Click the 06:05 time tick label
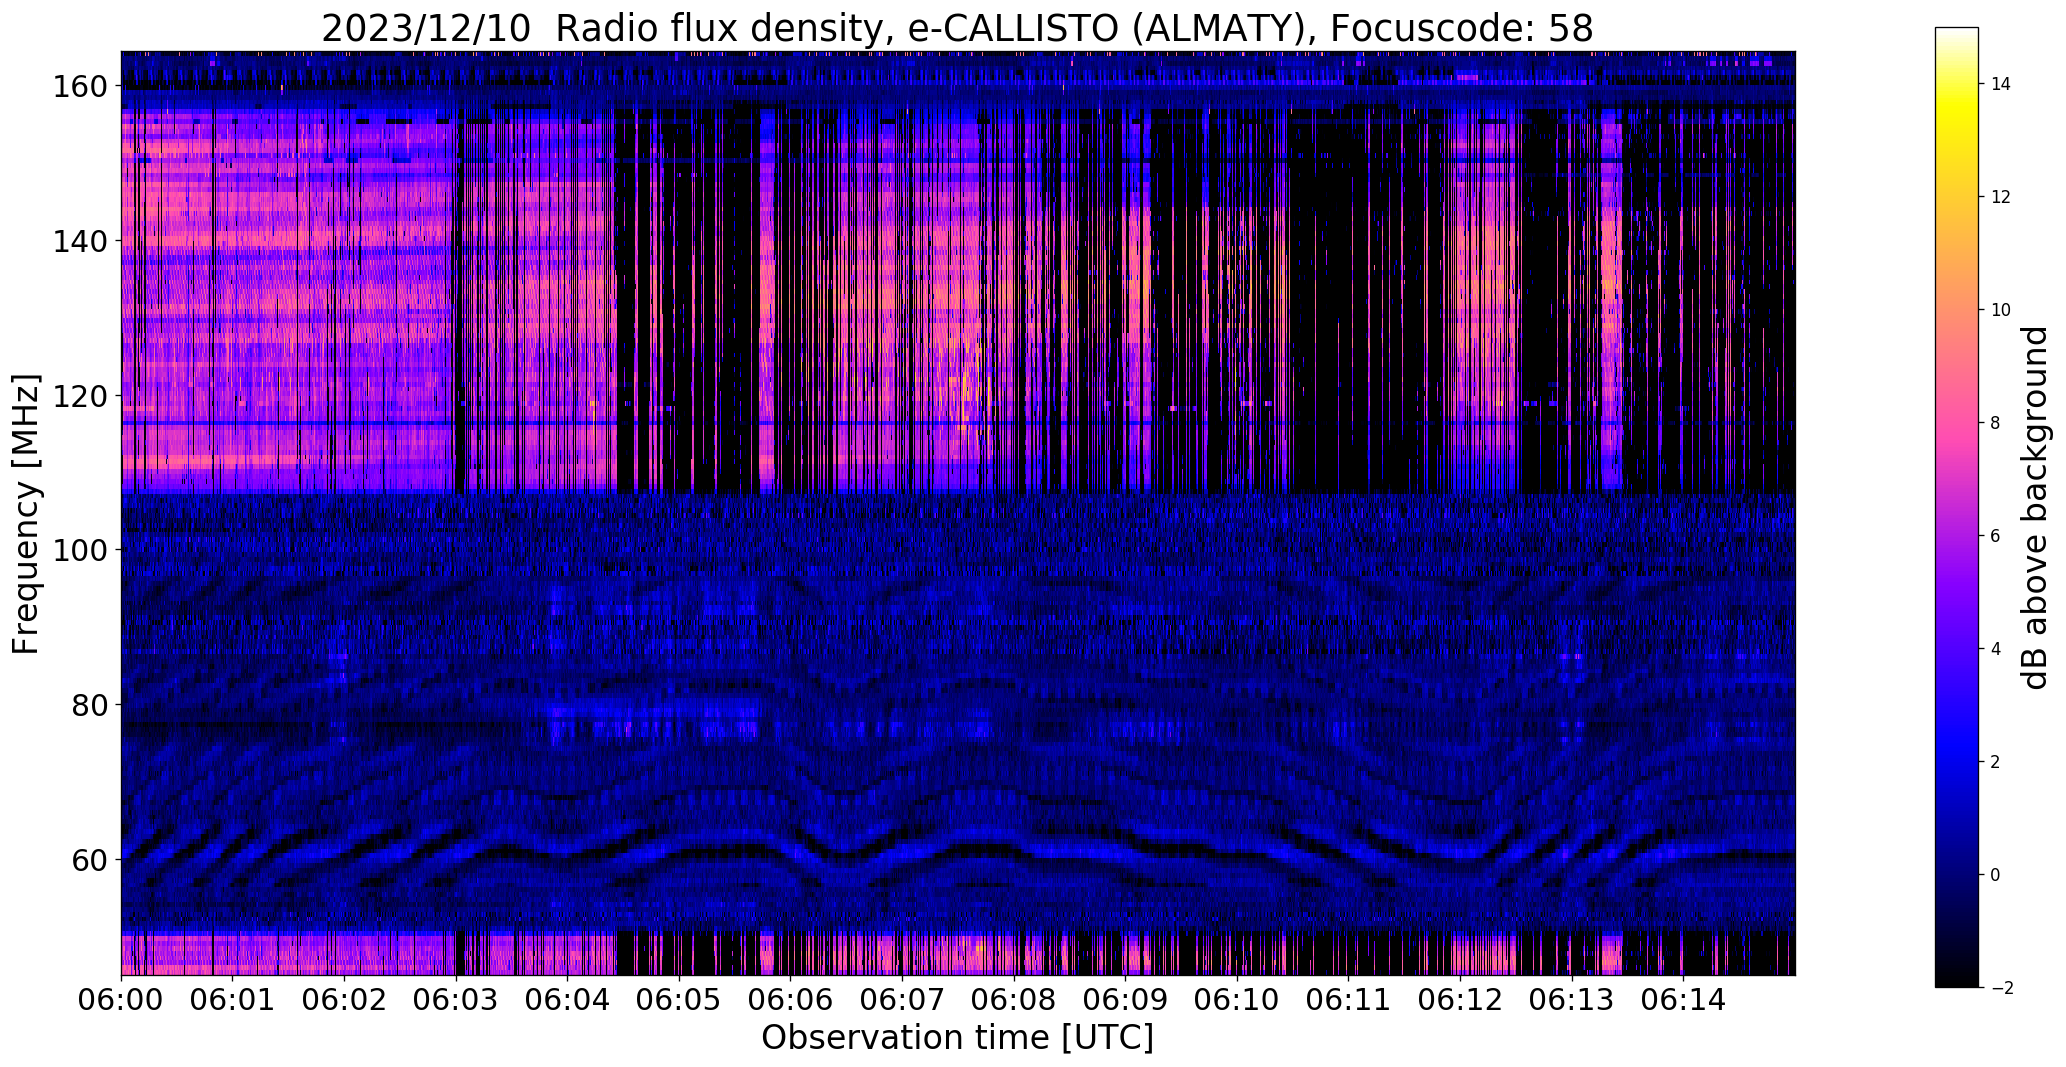Screen dimensions: 2066x1067 click(x=679, y=999)
